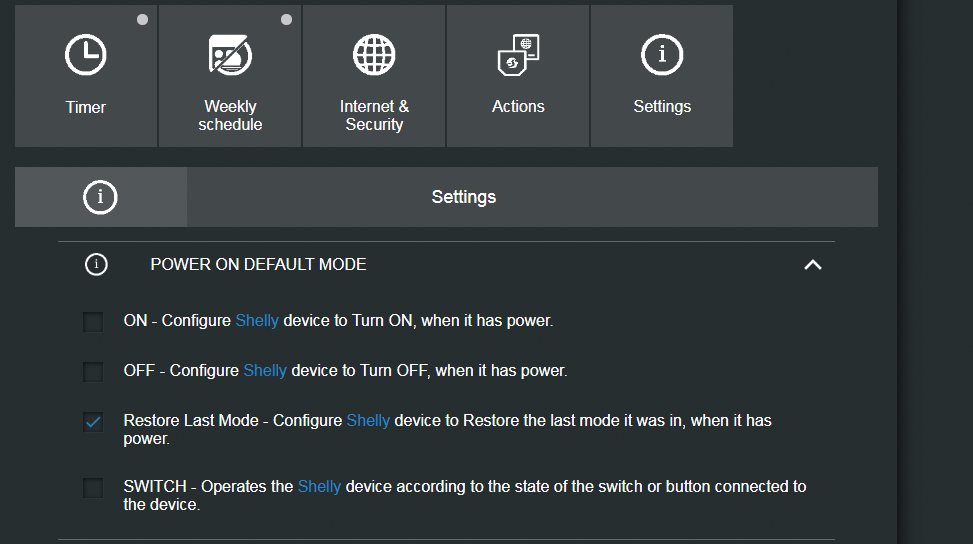Screen dimensions: 973x544
Task: Click info icon beside Power On Default Mode
Action: [x=96, y=264]
